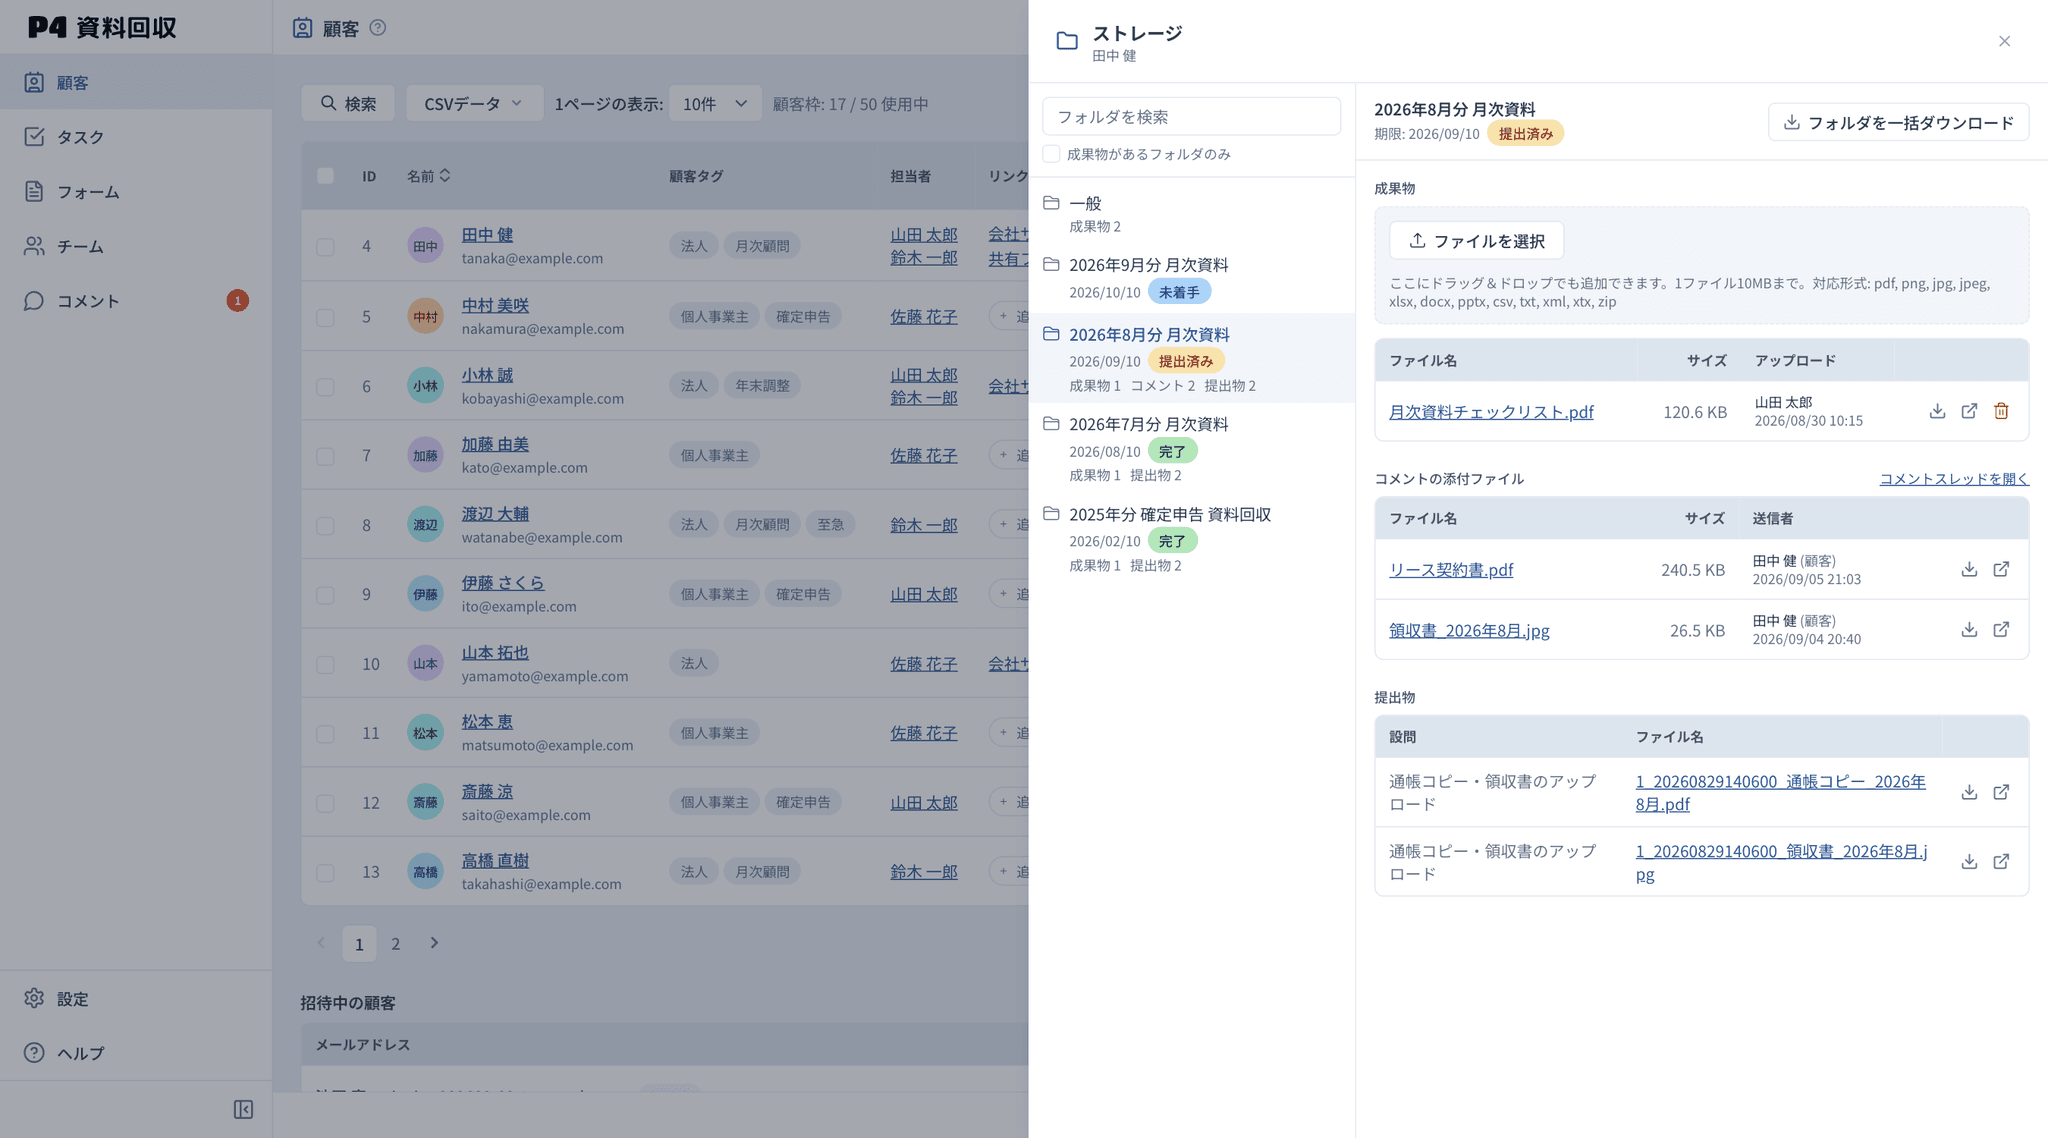Focus the フォルダを検索 field
Image resolution: width=2048 pixels, height=1138 pixels.
coord(1191,116)
